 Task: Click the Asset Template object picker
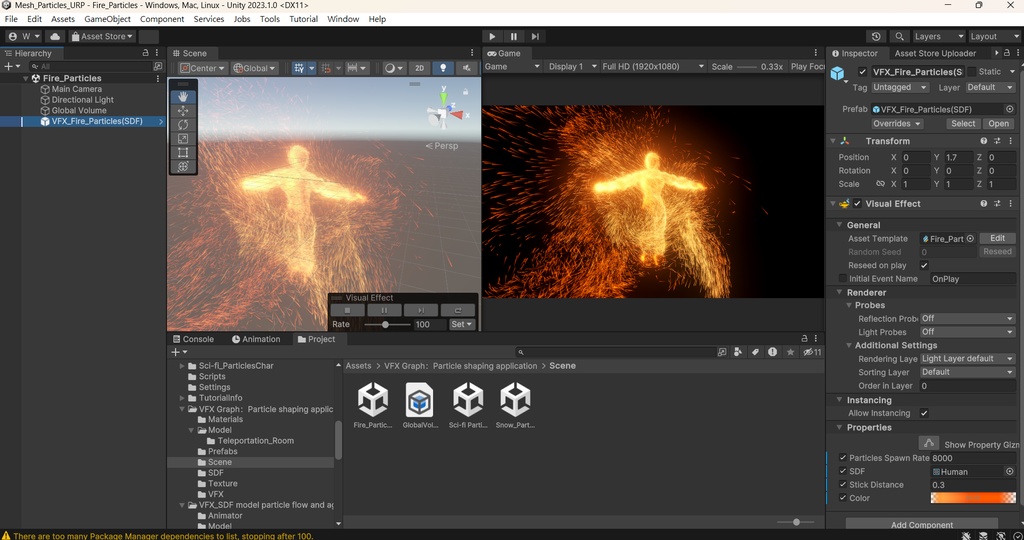pyautogui.click(x=970, y=239)
